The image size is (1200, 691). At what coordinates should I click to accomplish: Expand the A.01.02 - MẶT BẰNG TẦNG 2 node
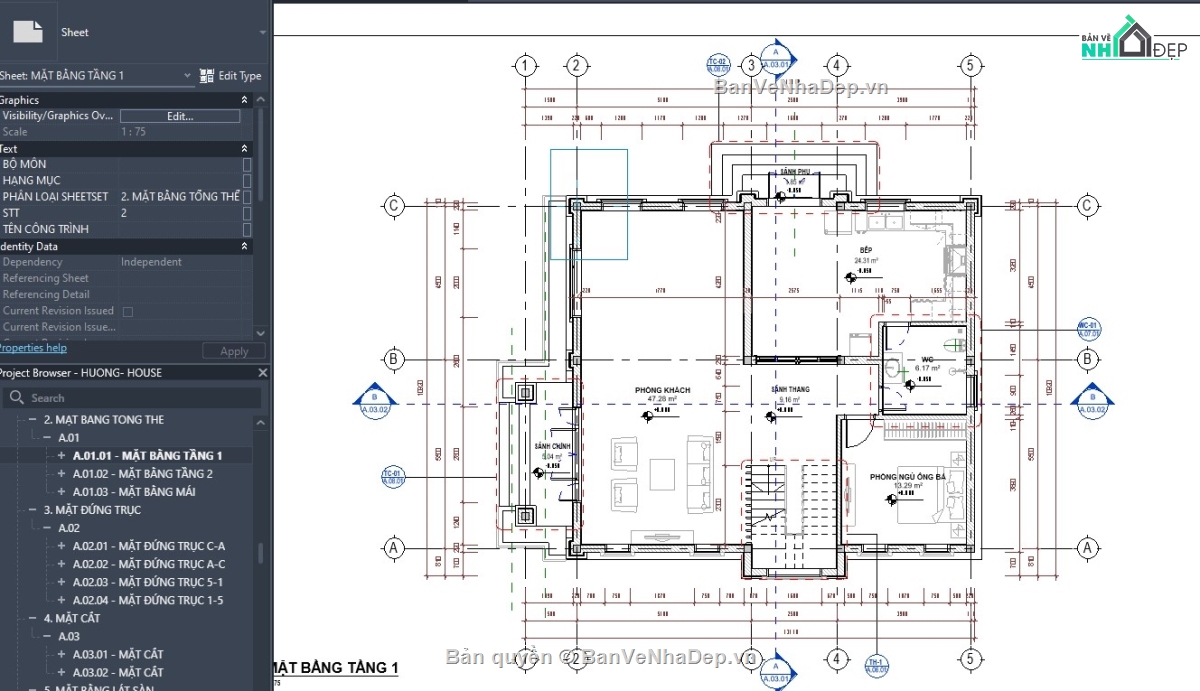click(x=62, y=474)
